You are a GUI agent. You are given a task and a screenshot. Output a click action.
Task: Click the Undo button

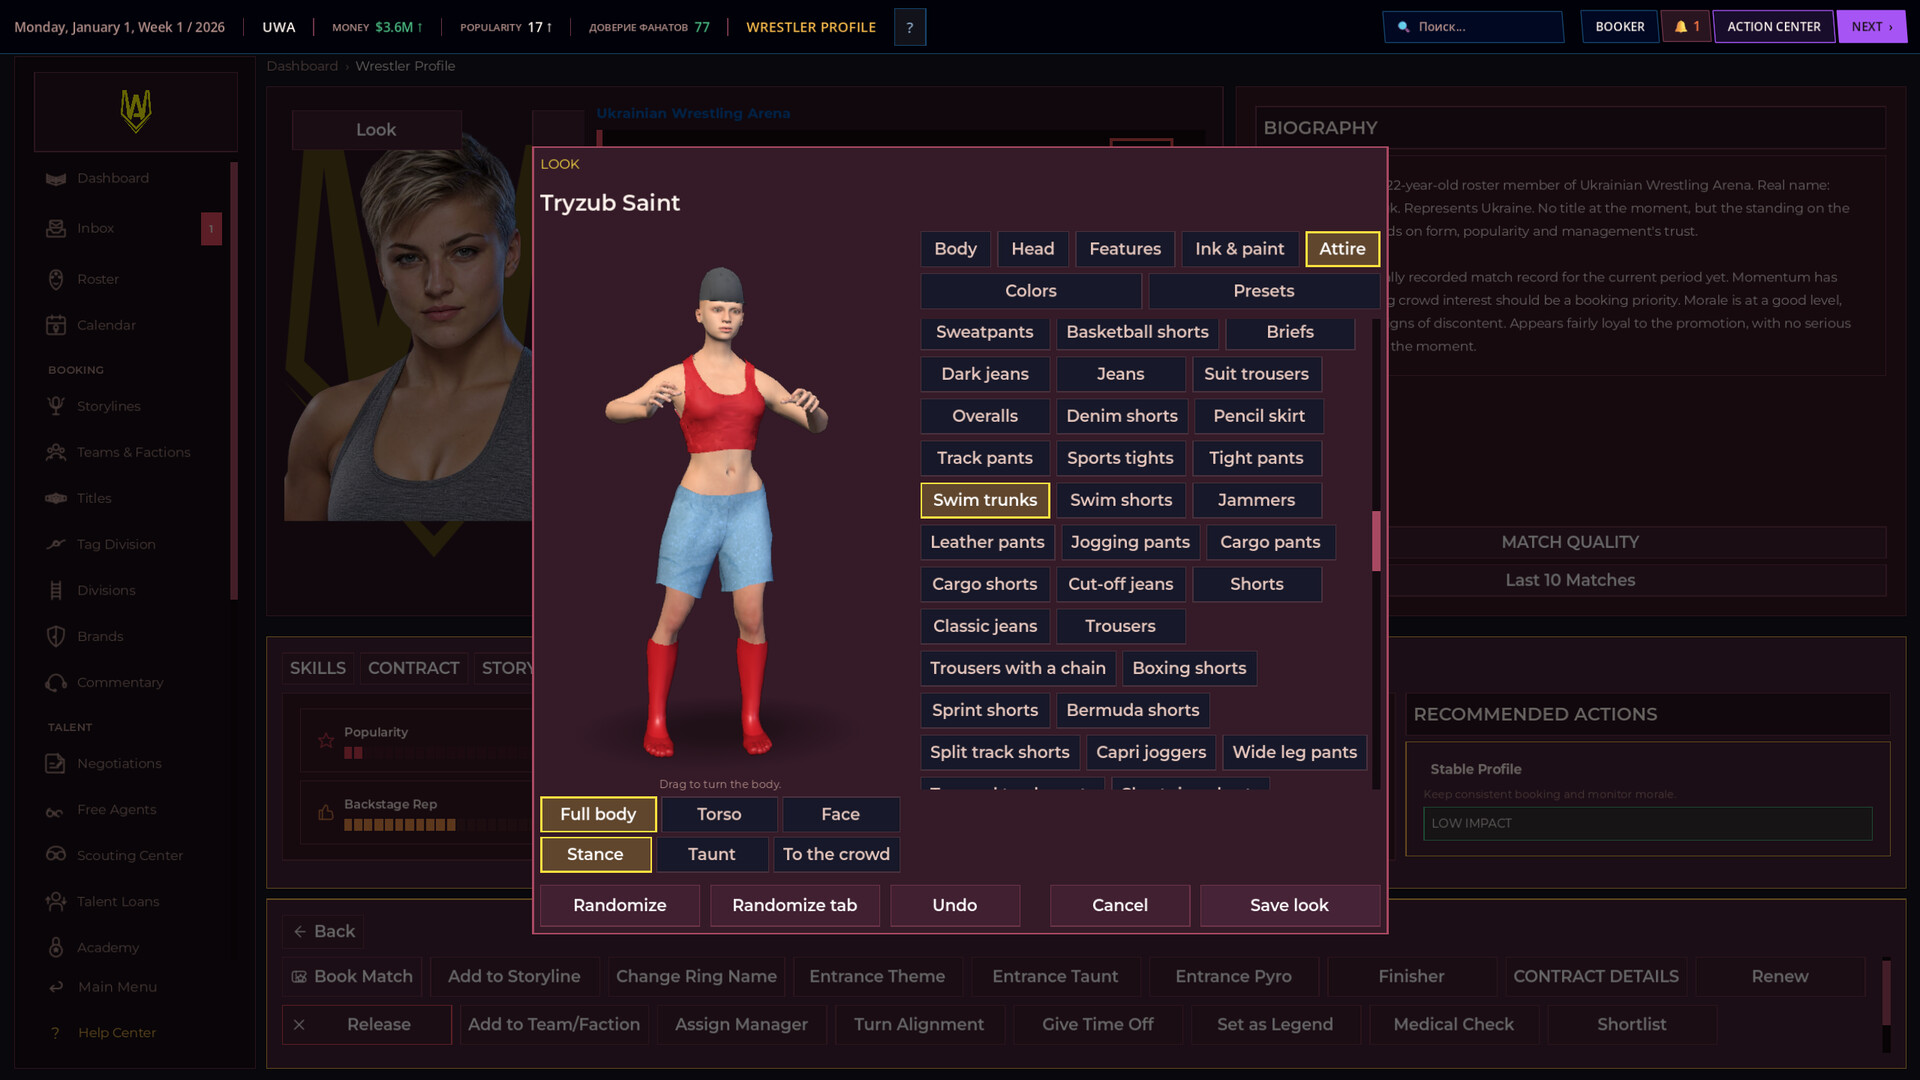(954, 905)
